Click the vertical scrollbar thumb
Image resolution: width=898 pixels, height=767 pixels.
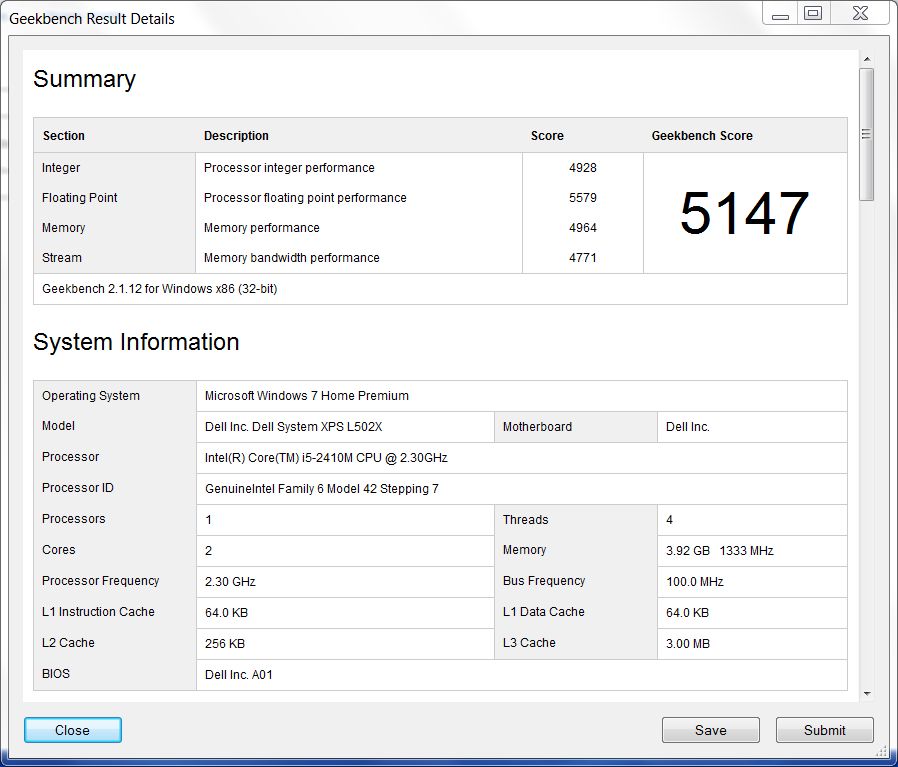(x=867, y=134)
